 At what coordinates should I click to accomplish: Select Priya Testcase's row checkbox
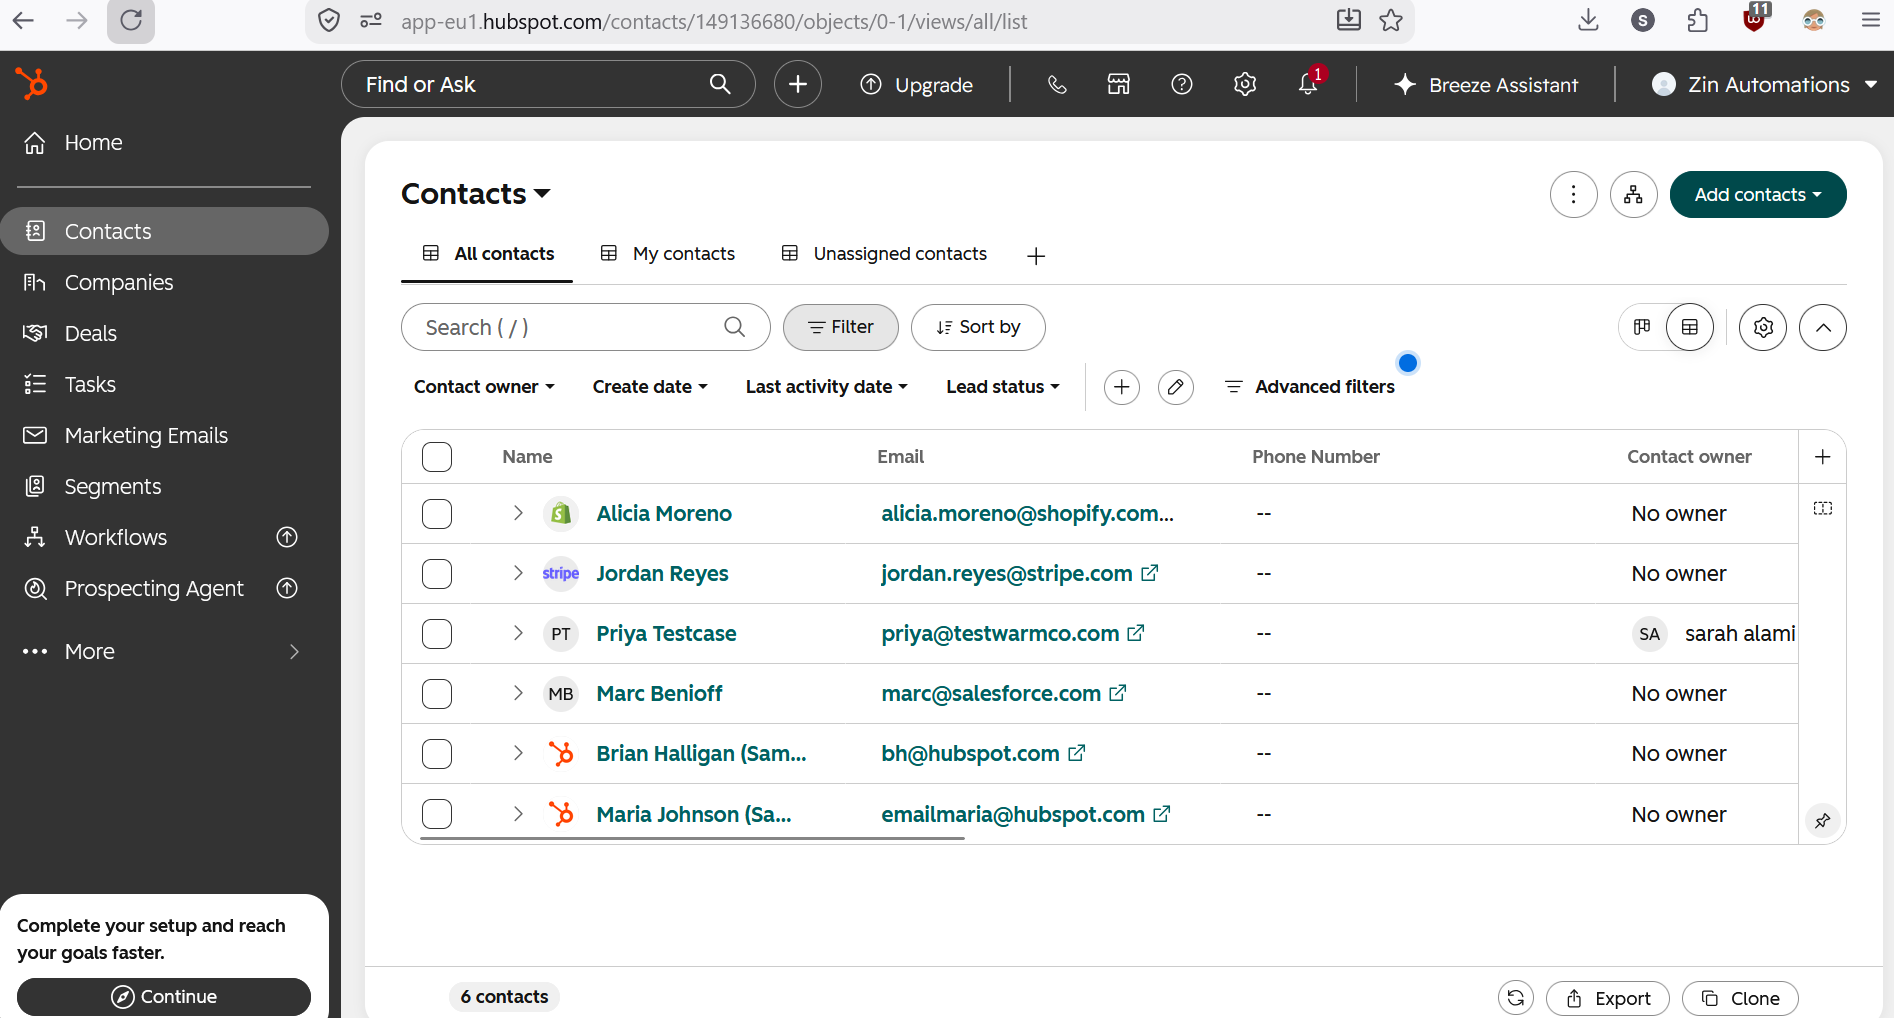437,634
